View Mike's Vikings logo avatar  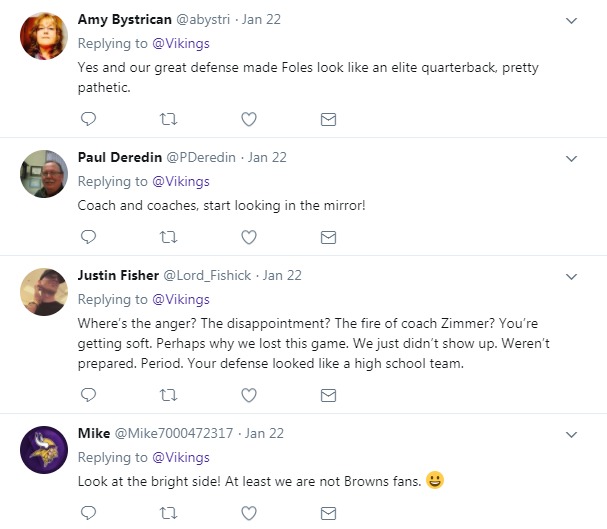point(44,450)
